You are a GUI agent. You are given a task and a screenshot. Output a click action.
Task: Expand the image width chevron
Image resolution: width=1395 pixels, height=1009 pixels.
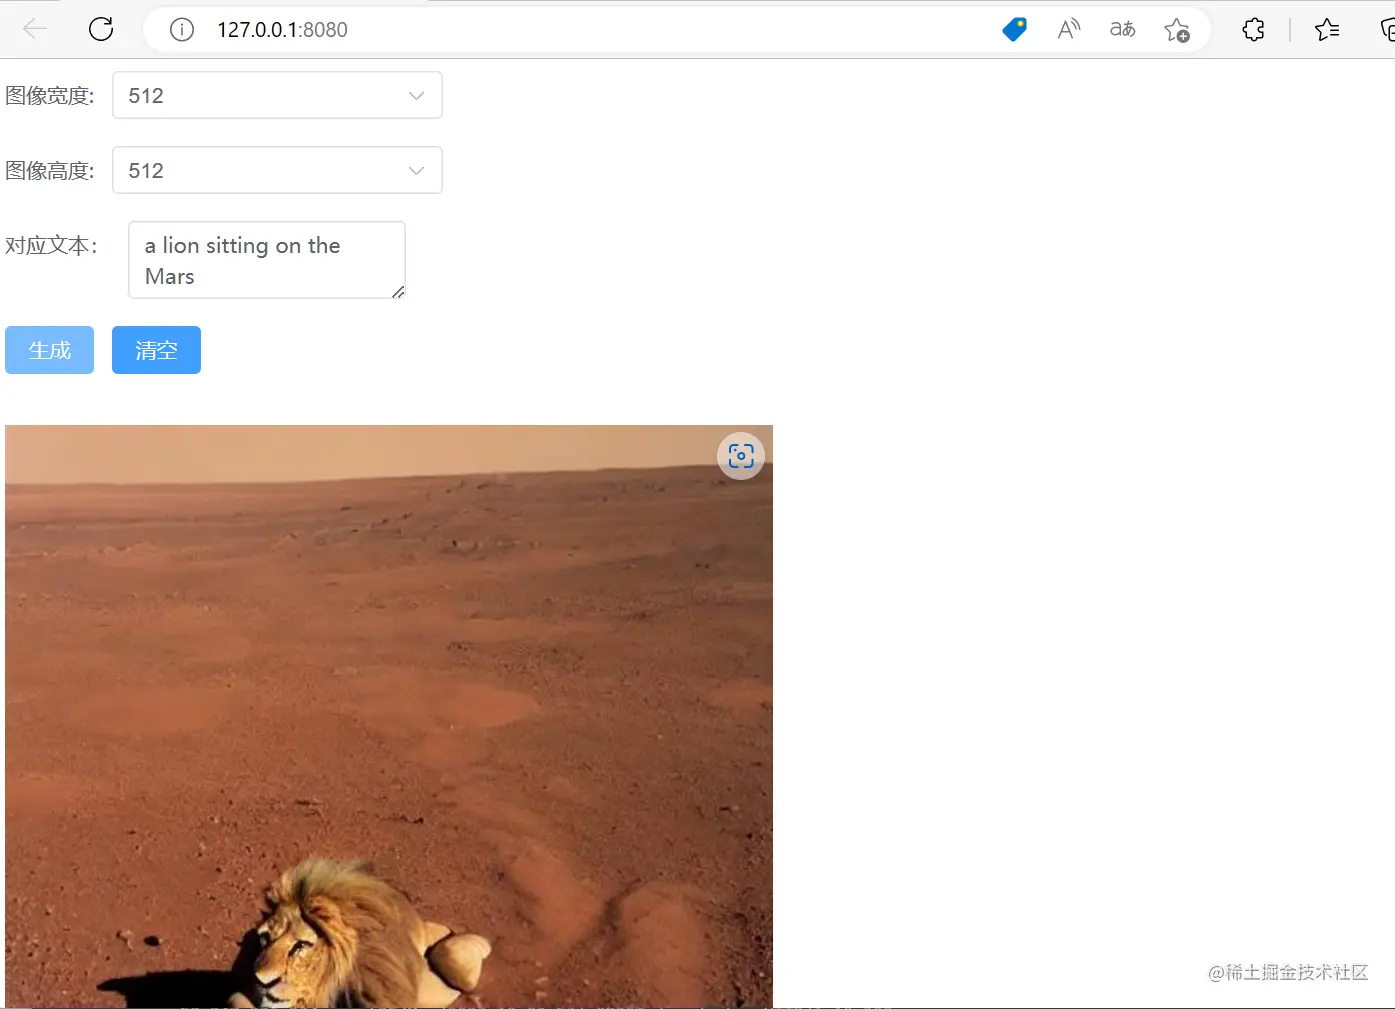tap(416, 96)
